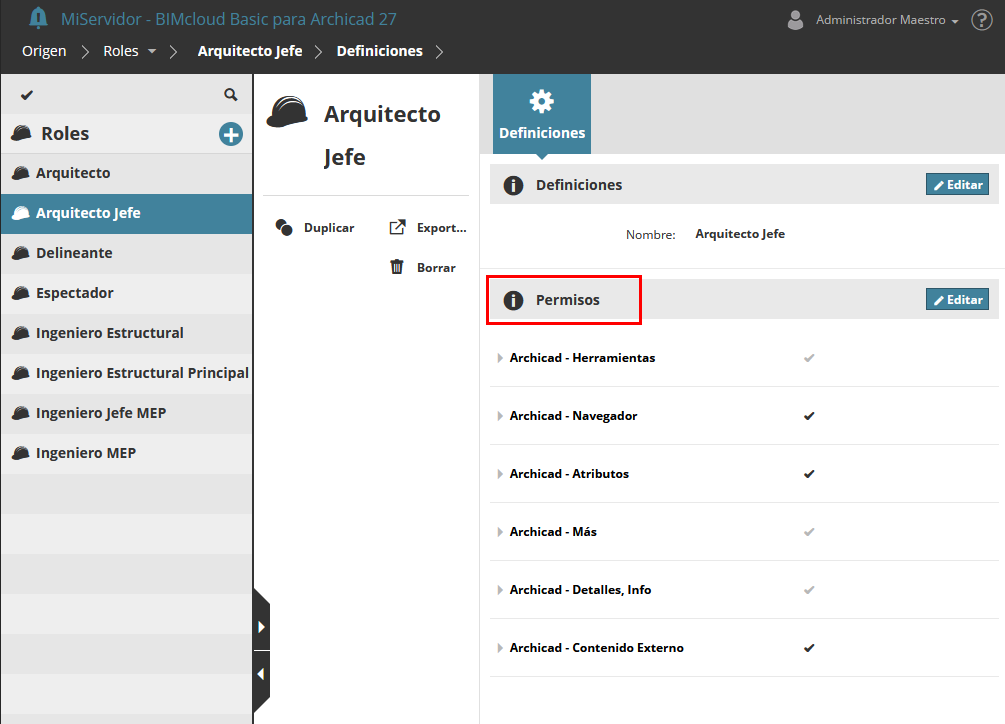The height and width of the screenshot is (724, 1005).
Task: Click the Roles list heading
Action: (x=65, y=133)
